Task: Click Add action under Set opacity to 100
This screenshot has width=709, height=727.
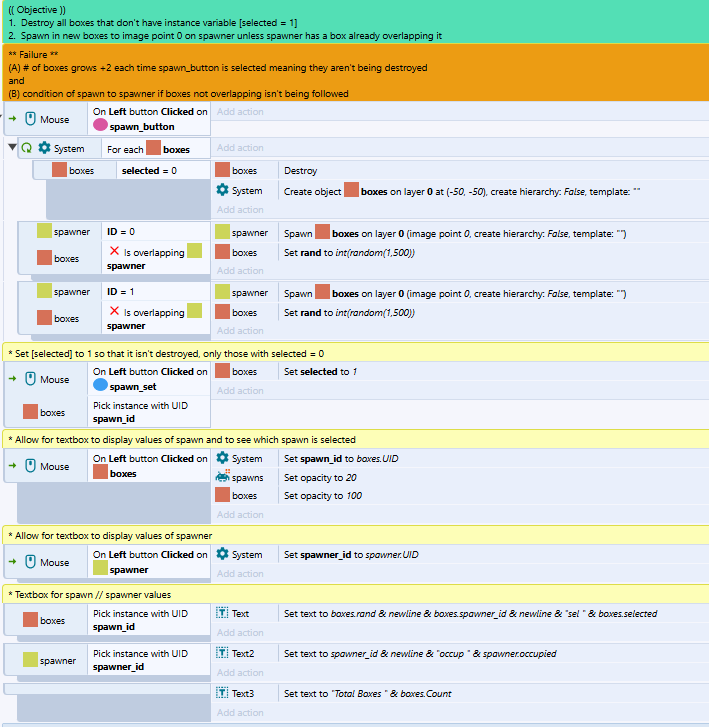Action: click(240, 515)
